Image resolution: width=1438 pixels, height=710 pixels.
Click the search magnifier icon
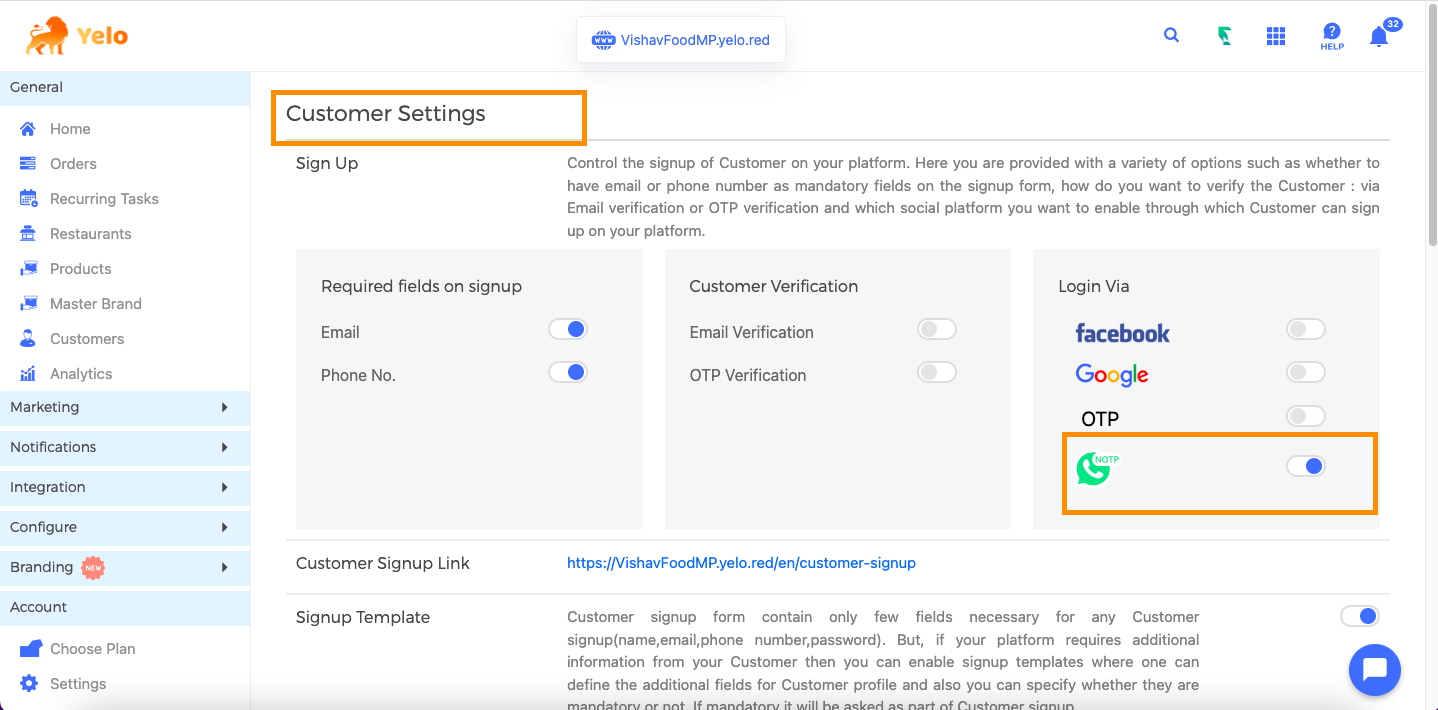coord(1171,35)
